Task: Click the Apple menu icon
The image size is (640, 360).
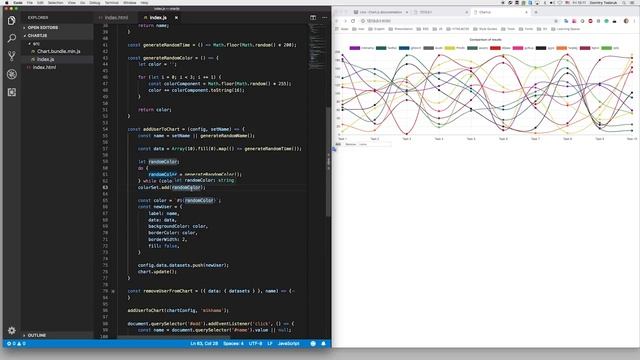Action: 7,2
